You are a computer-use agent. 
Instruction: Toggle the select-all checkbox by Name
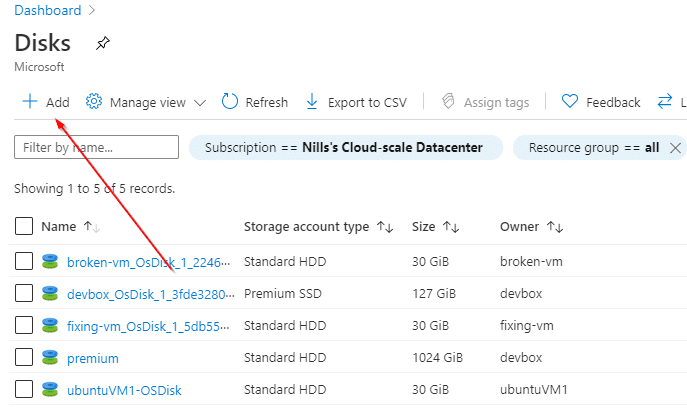point(24,226)
